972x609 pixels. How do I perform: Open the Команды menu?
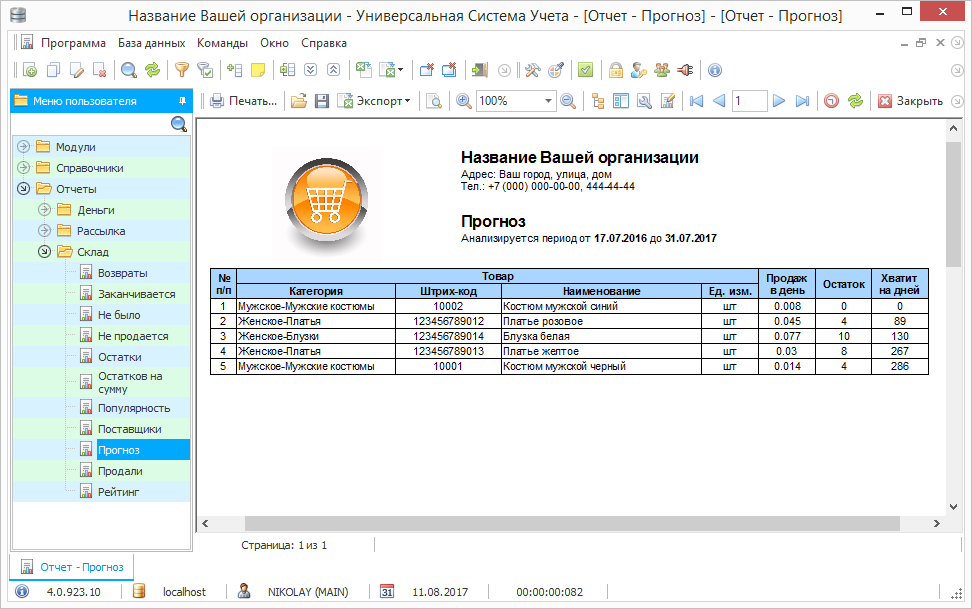(x=223, y=43)
